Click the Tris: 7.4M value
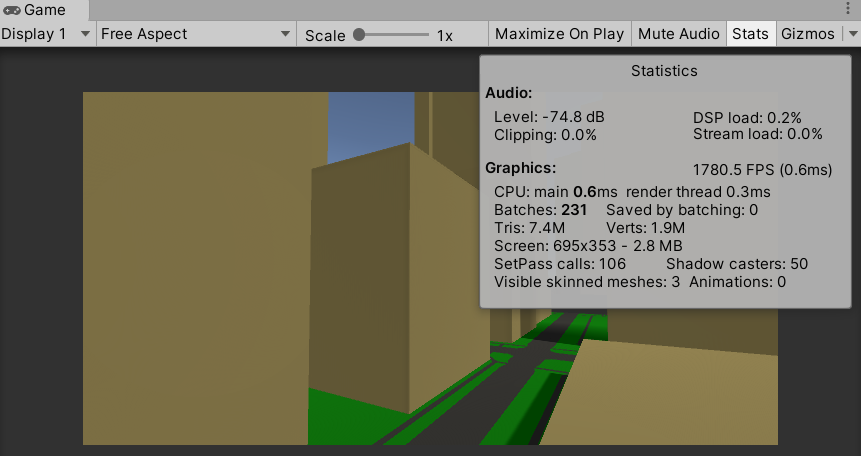The height and width of the screenshot is (456, 861). pos(529,228)
